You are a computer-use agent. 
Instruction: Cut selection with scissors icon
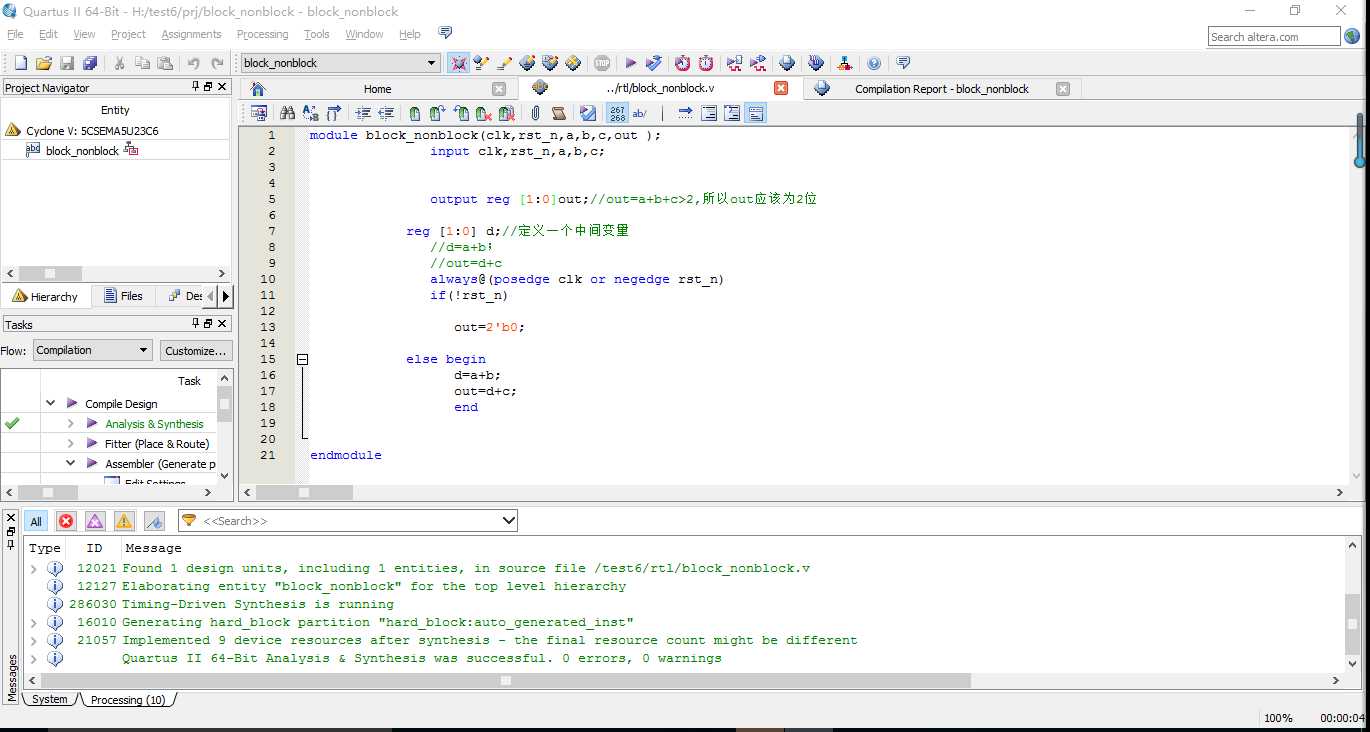pyautogui.click(x=119, y=63)
